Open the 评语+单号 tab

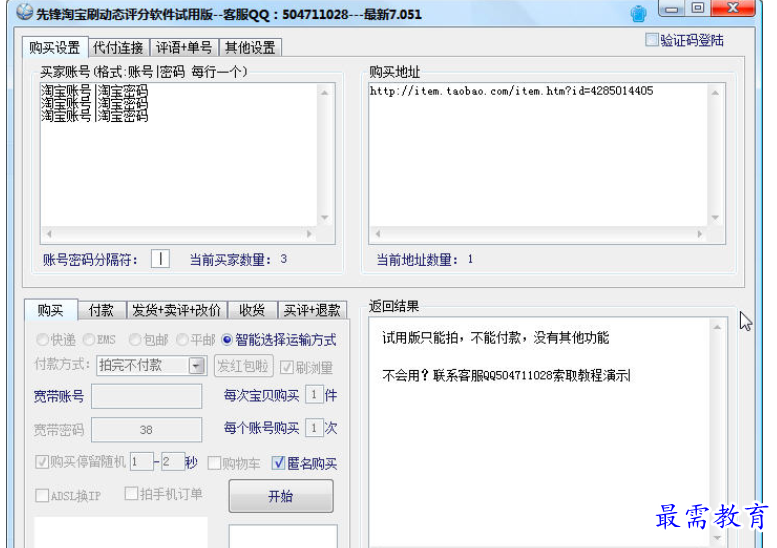click(184, 48)
